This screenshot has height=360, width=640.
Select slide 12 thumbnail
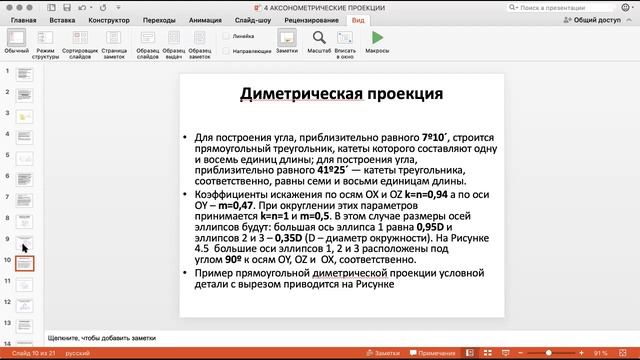24,305
